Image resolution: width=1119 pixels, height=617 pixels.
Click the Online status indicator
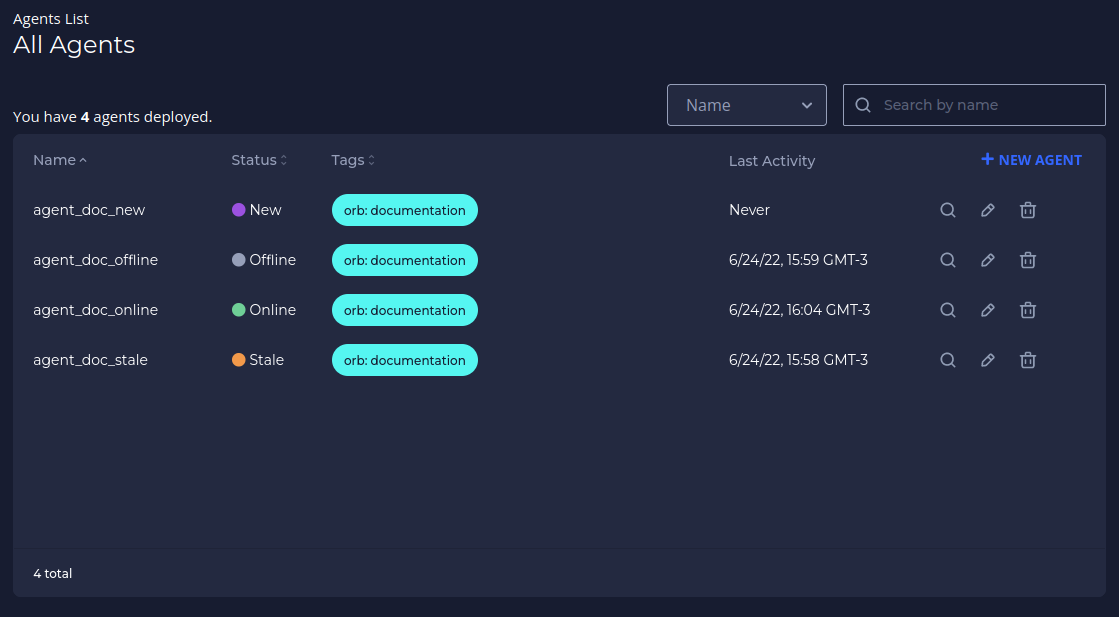click(264, 310)
